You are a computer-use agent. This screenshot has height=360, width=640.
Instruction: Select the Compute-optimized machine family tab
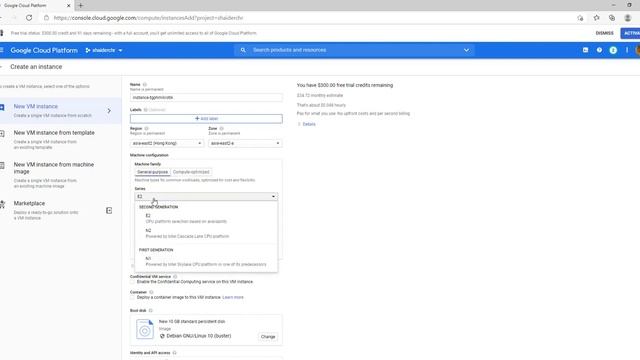pyautogui.click(x=191, y=172)
